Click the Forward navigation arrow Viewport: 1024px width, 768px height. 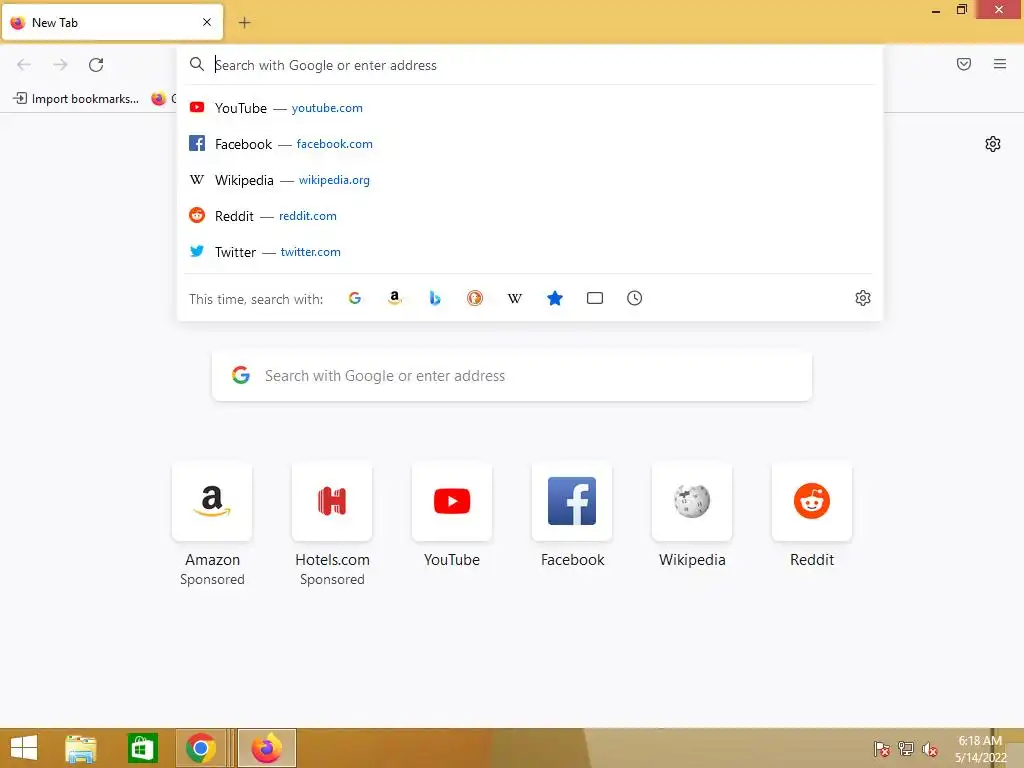tap(60, 65)
